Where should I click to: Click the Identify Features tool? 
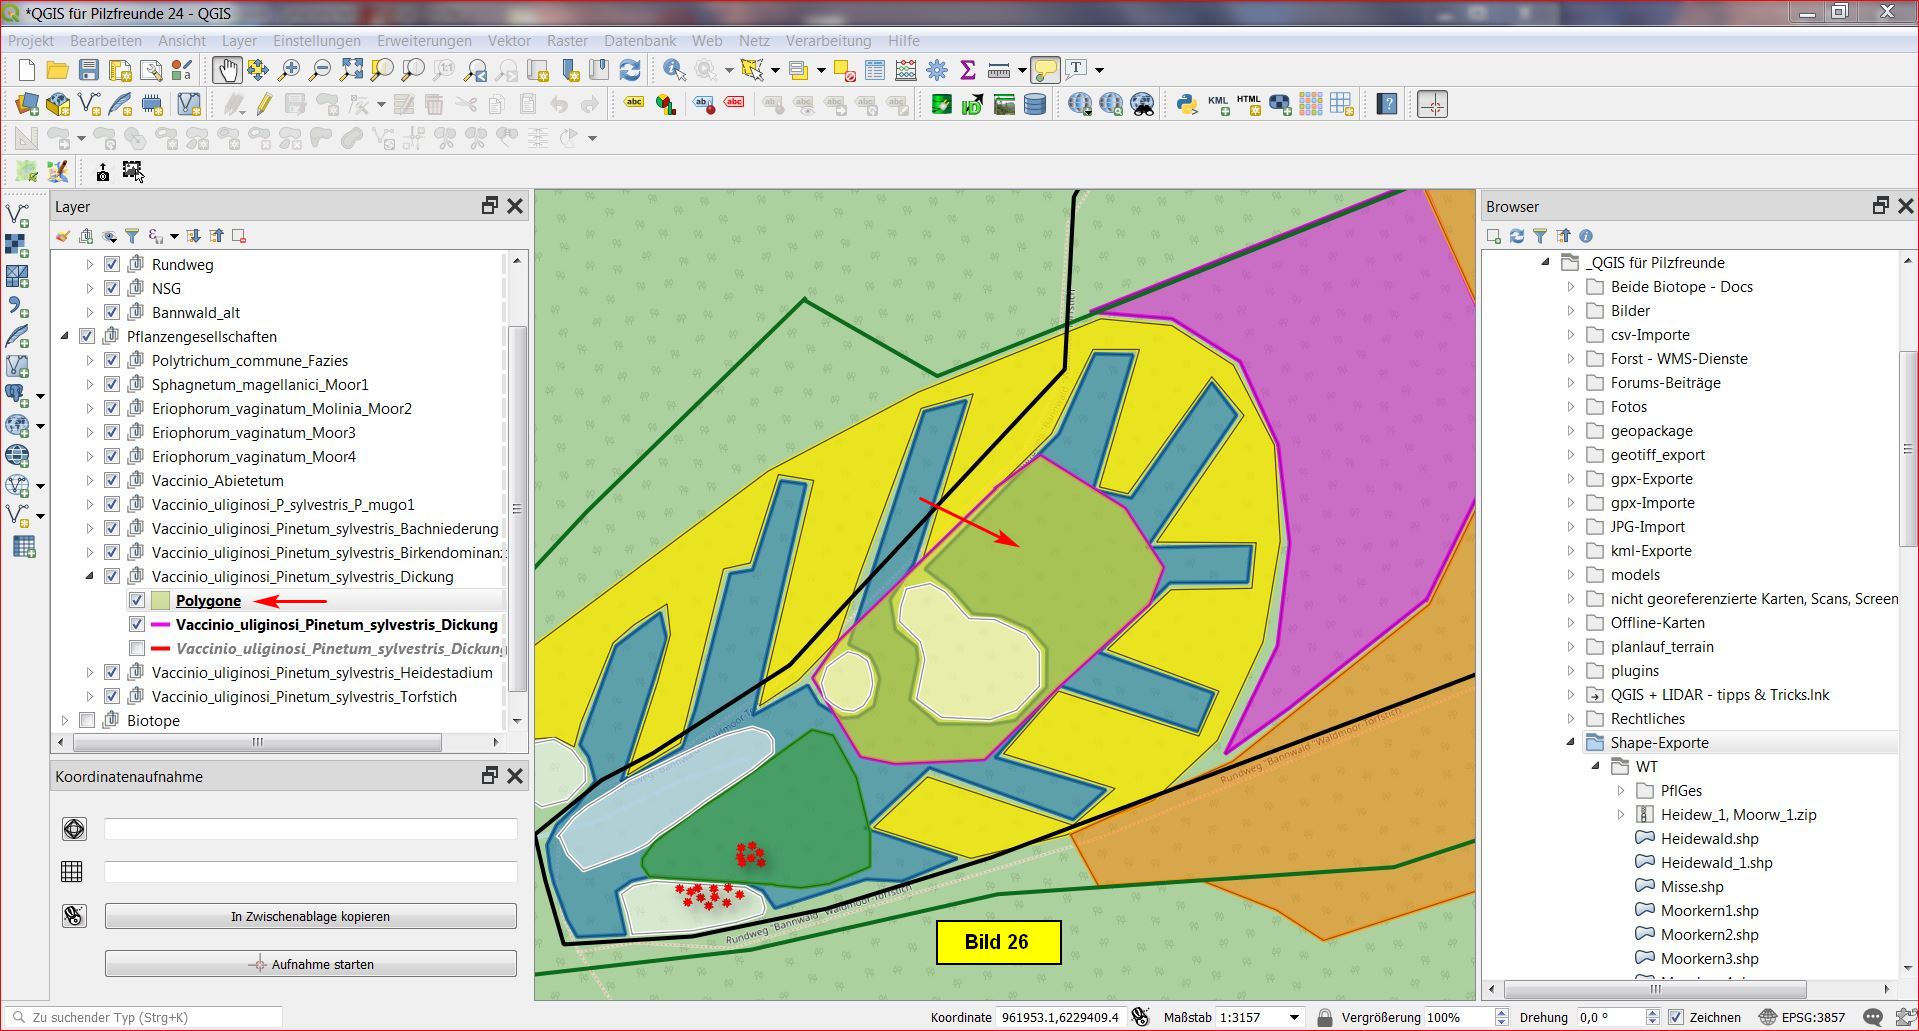click(674, 70)
